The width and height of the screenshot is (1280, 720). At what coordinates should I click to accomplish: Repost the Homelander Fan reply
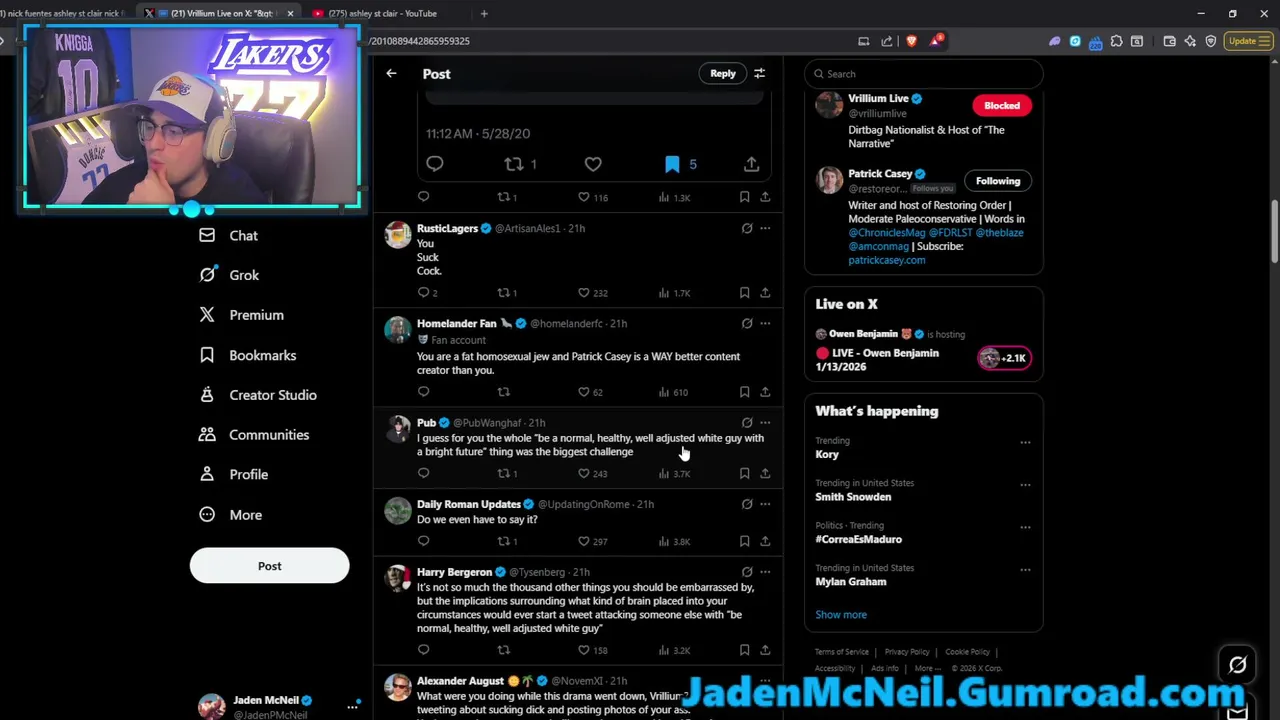click(x=504, y=392)
